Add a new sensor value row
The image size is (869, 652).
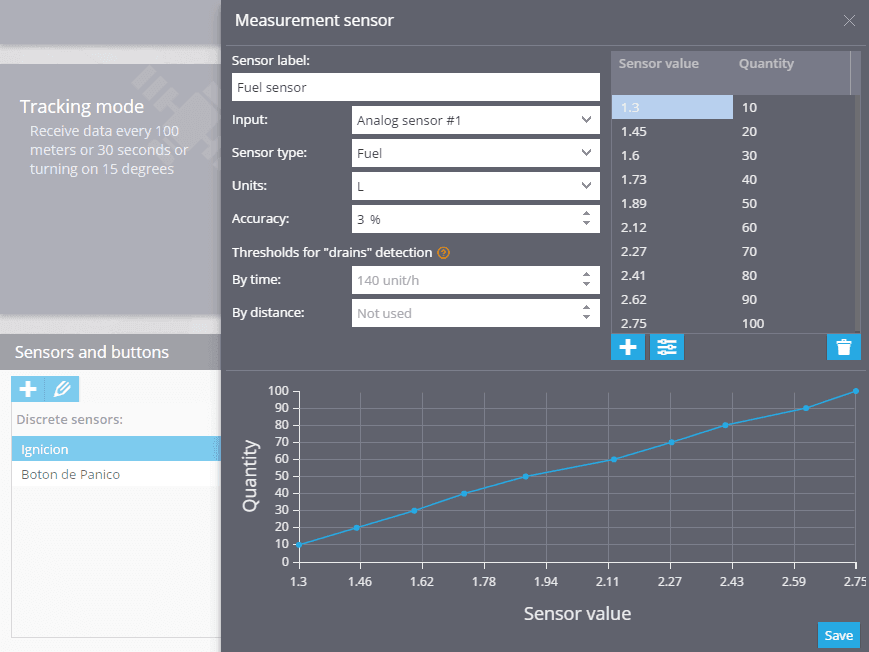[x=628, y=347]
